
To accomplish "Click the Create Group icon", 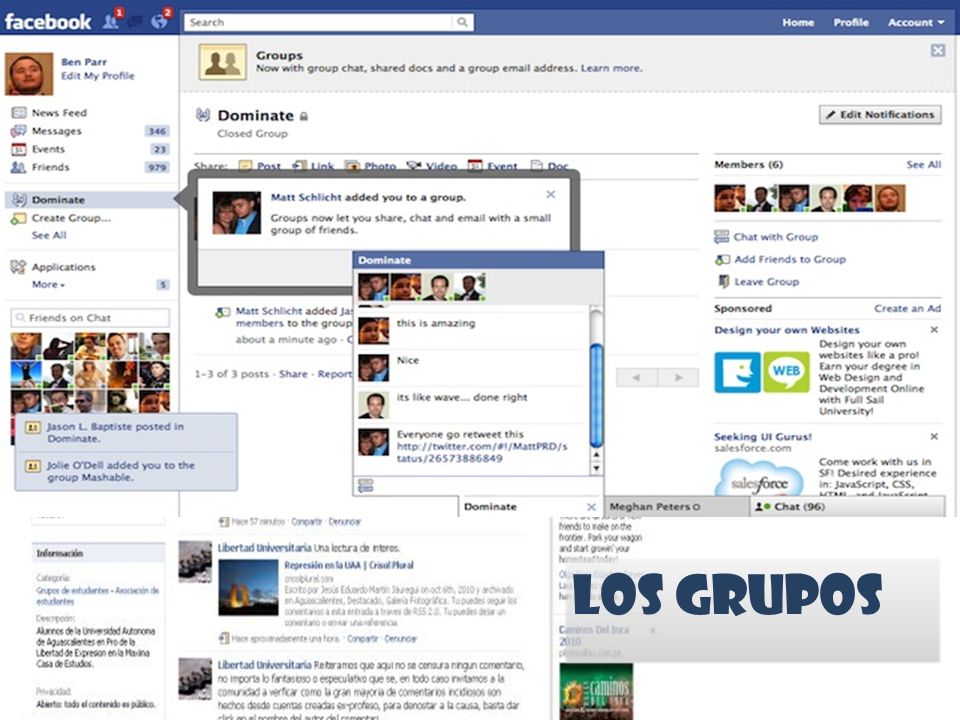I will tap(19, 218).
